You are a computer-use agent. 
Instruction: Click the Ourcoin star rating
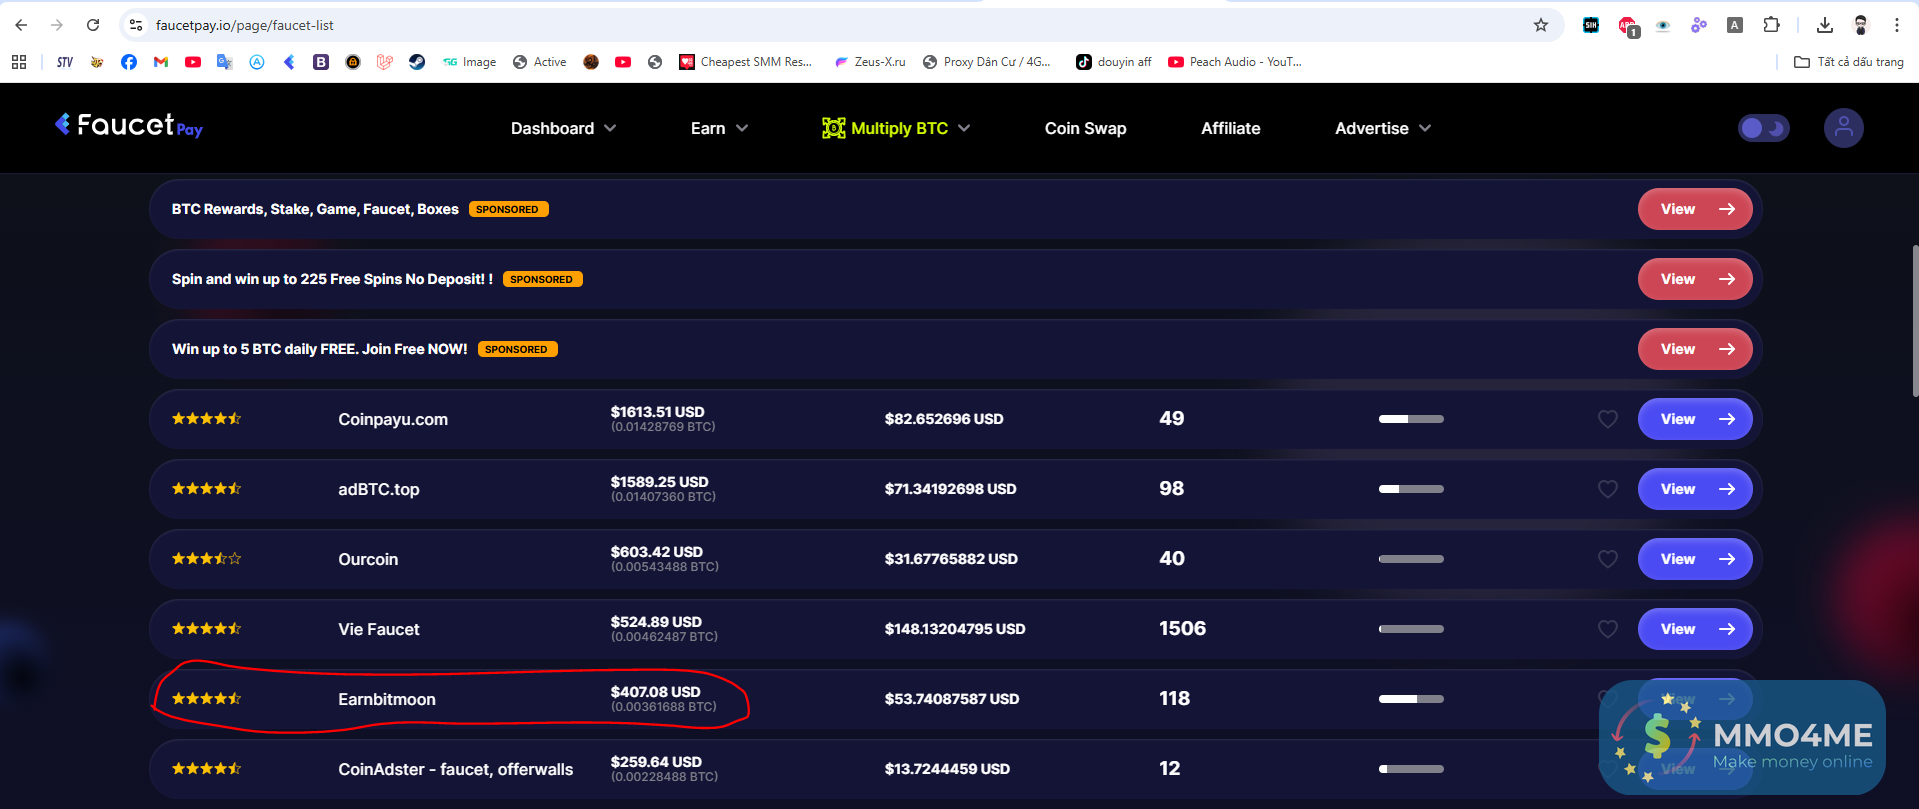coord(206,559)
